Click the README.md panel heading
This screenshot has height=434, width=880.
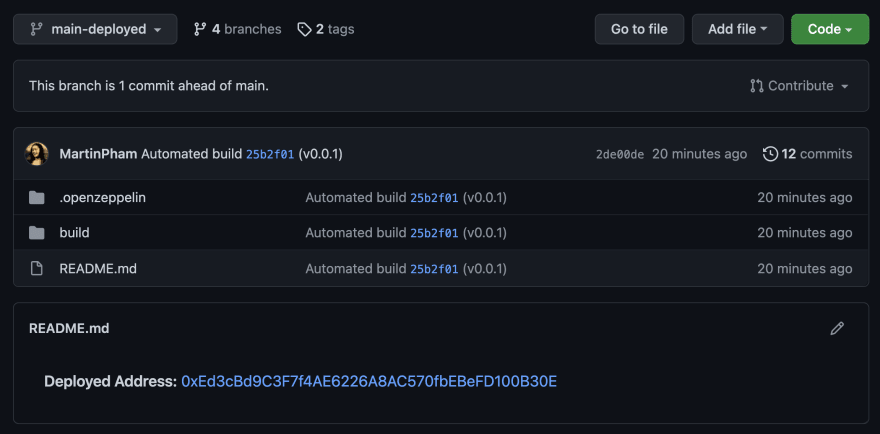pos(69,328)
